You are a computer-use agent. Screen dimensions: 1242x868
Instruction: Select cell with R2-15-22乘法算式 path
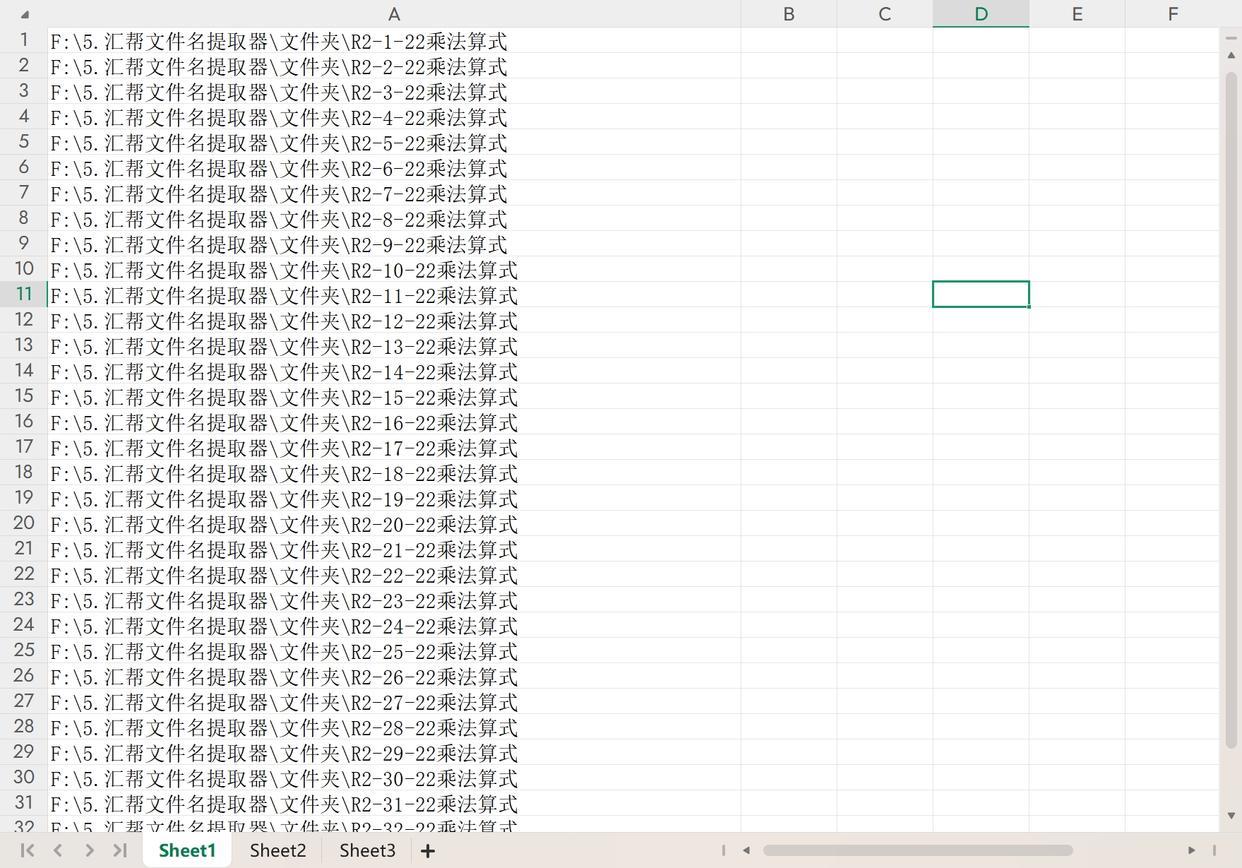[x=394, y=396]
